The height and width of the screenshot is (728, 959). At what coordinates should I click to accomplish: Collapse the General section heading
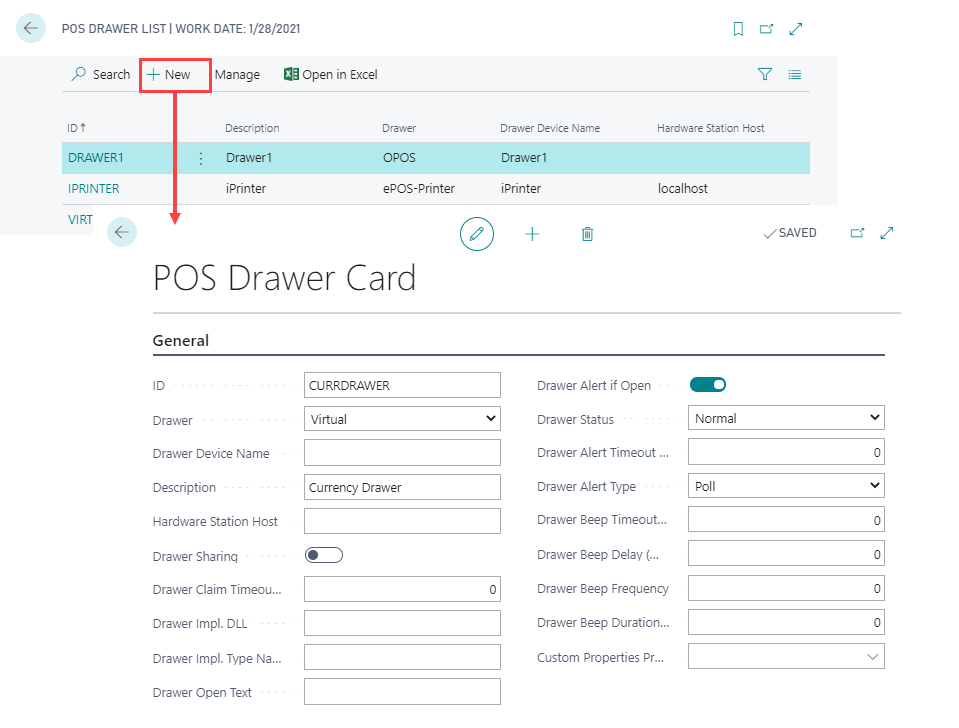click(x=180, y=341)
